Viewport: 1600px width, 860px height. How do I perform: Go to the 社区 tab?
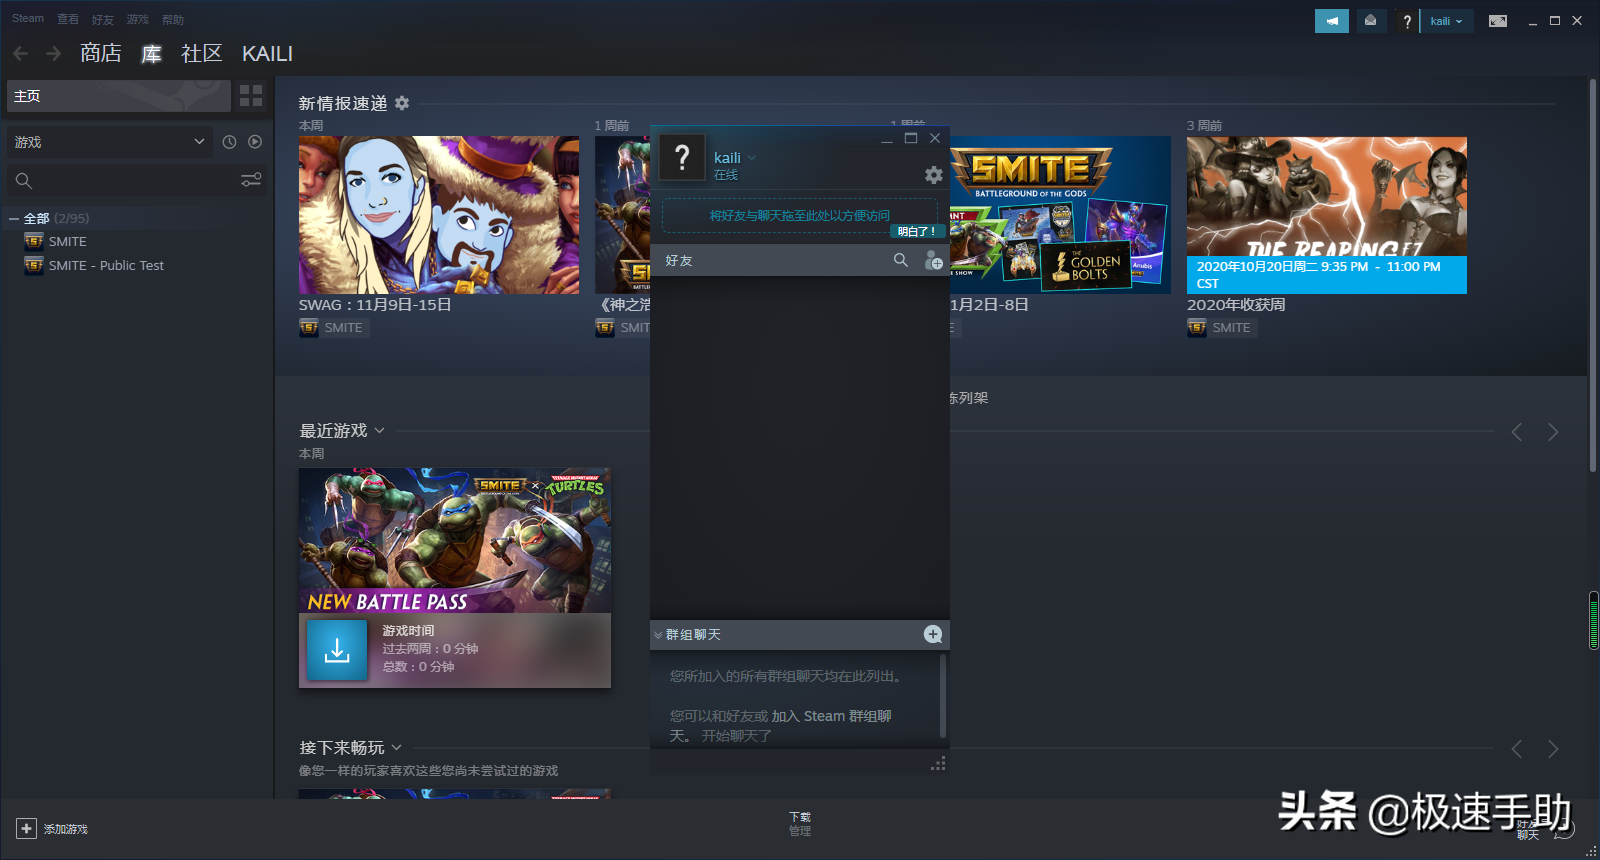pos(202,53)
